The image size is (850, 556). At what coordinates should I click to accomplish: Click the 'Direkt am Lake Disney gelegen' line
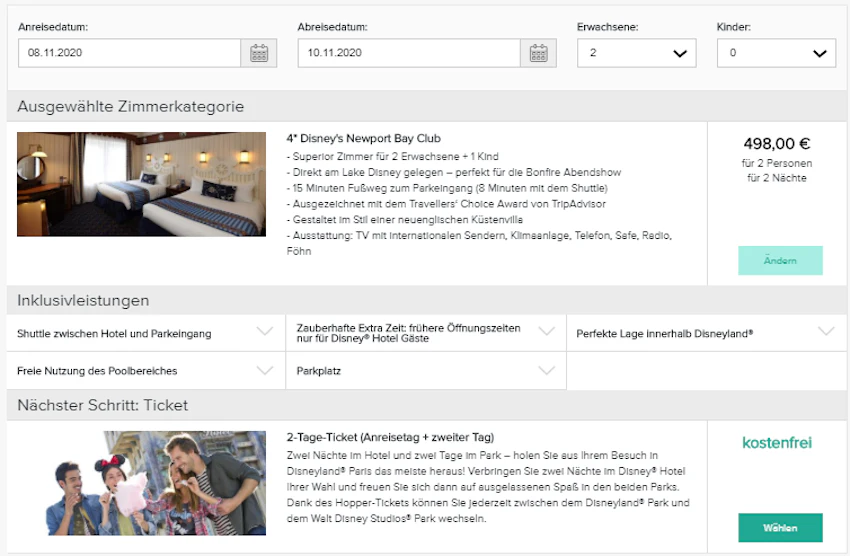pos(454,172)
